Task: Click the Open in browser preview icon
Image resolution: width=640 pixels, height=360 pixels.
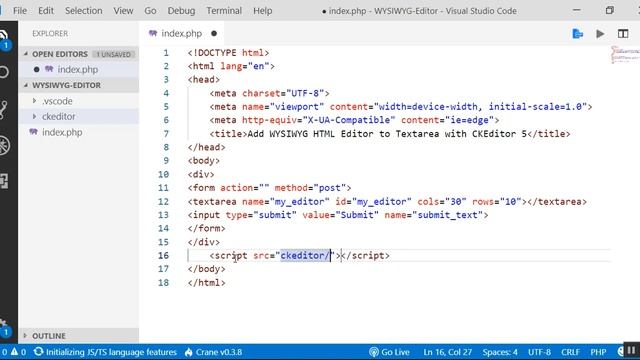Action: click(x=578, y=34)
